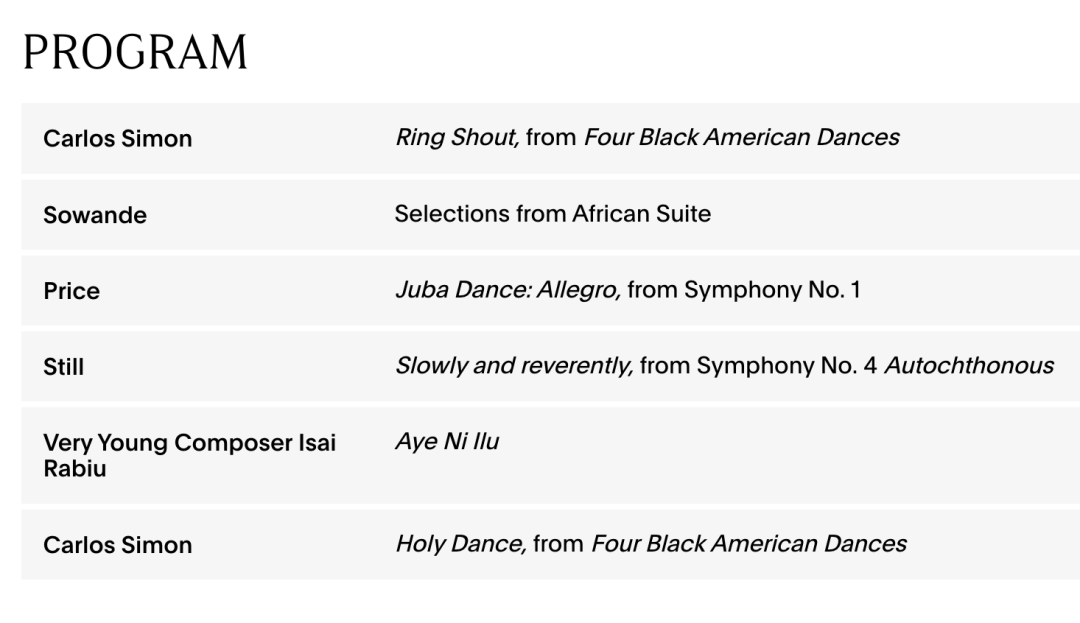Select the Price composer name
The image size is (1080, 623).
72,291
